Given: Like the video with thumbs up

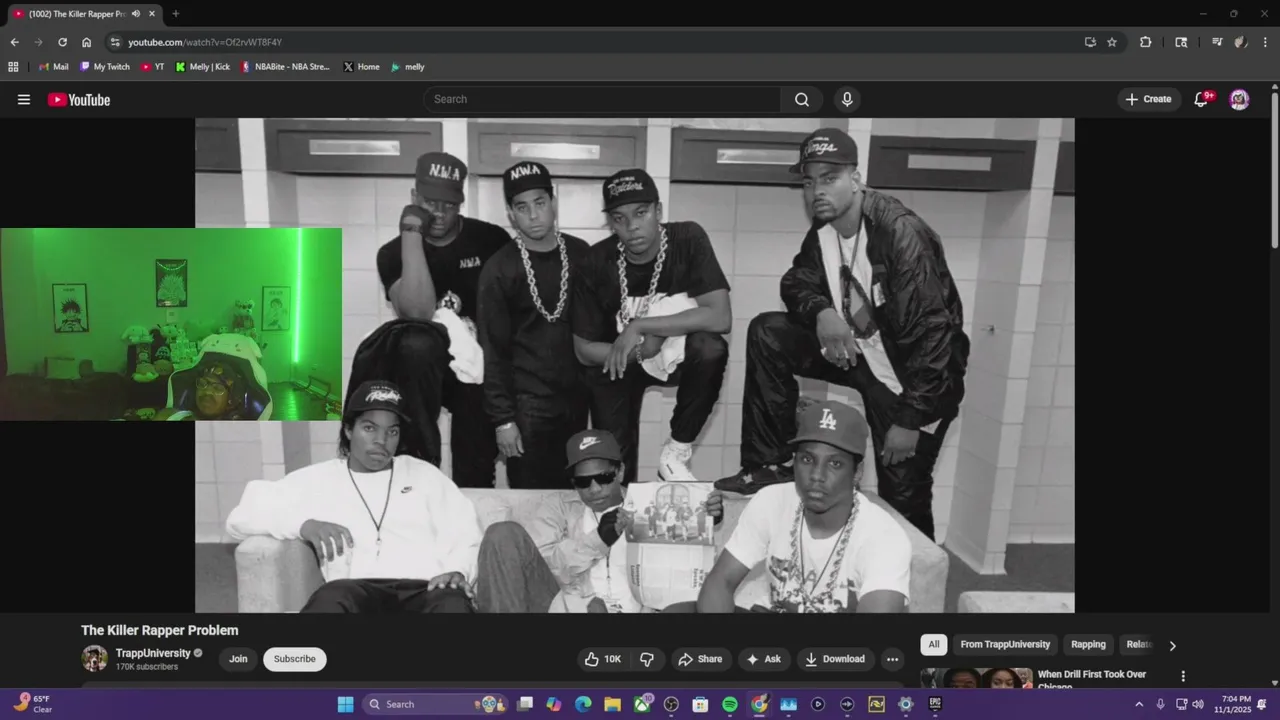Looking at the screenshot, I should tap(604, 659).
